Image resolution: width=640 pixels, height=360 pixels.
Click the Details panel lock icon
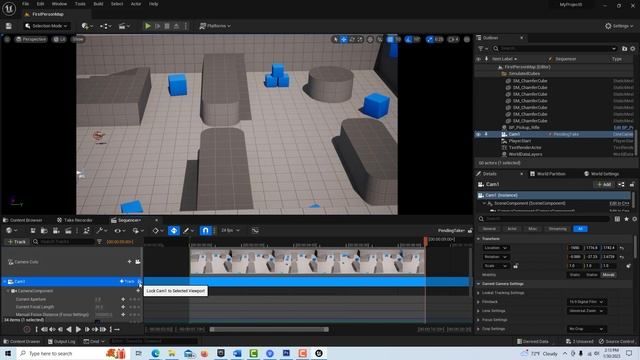click(632, 184)
